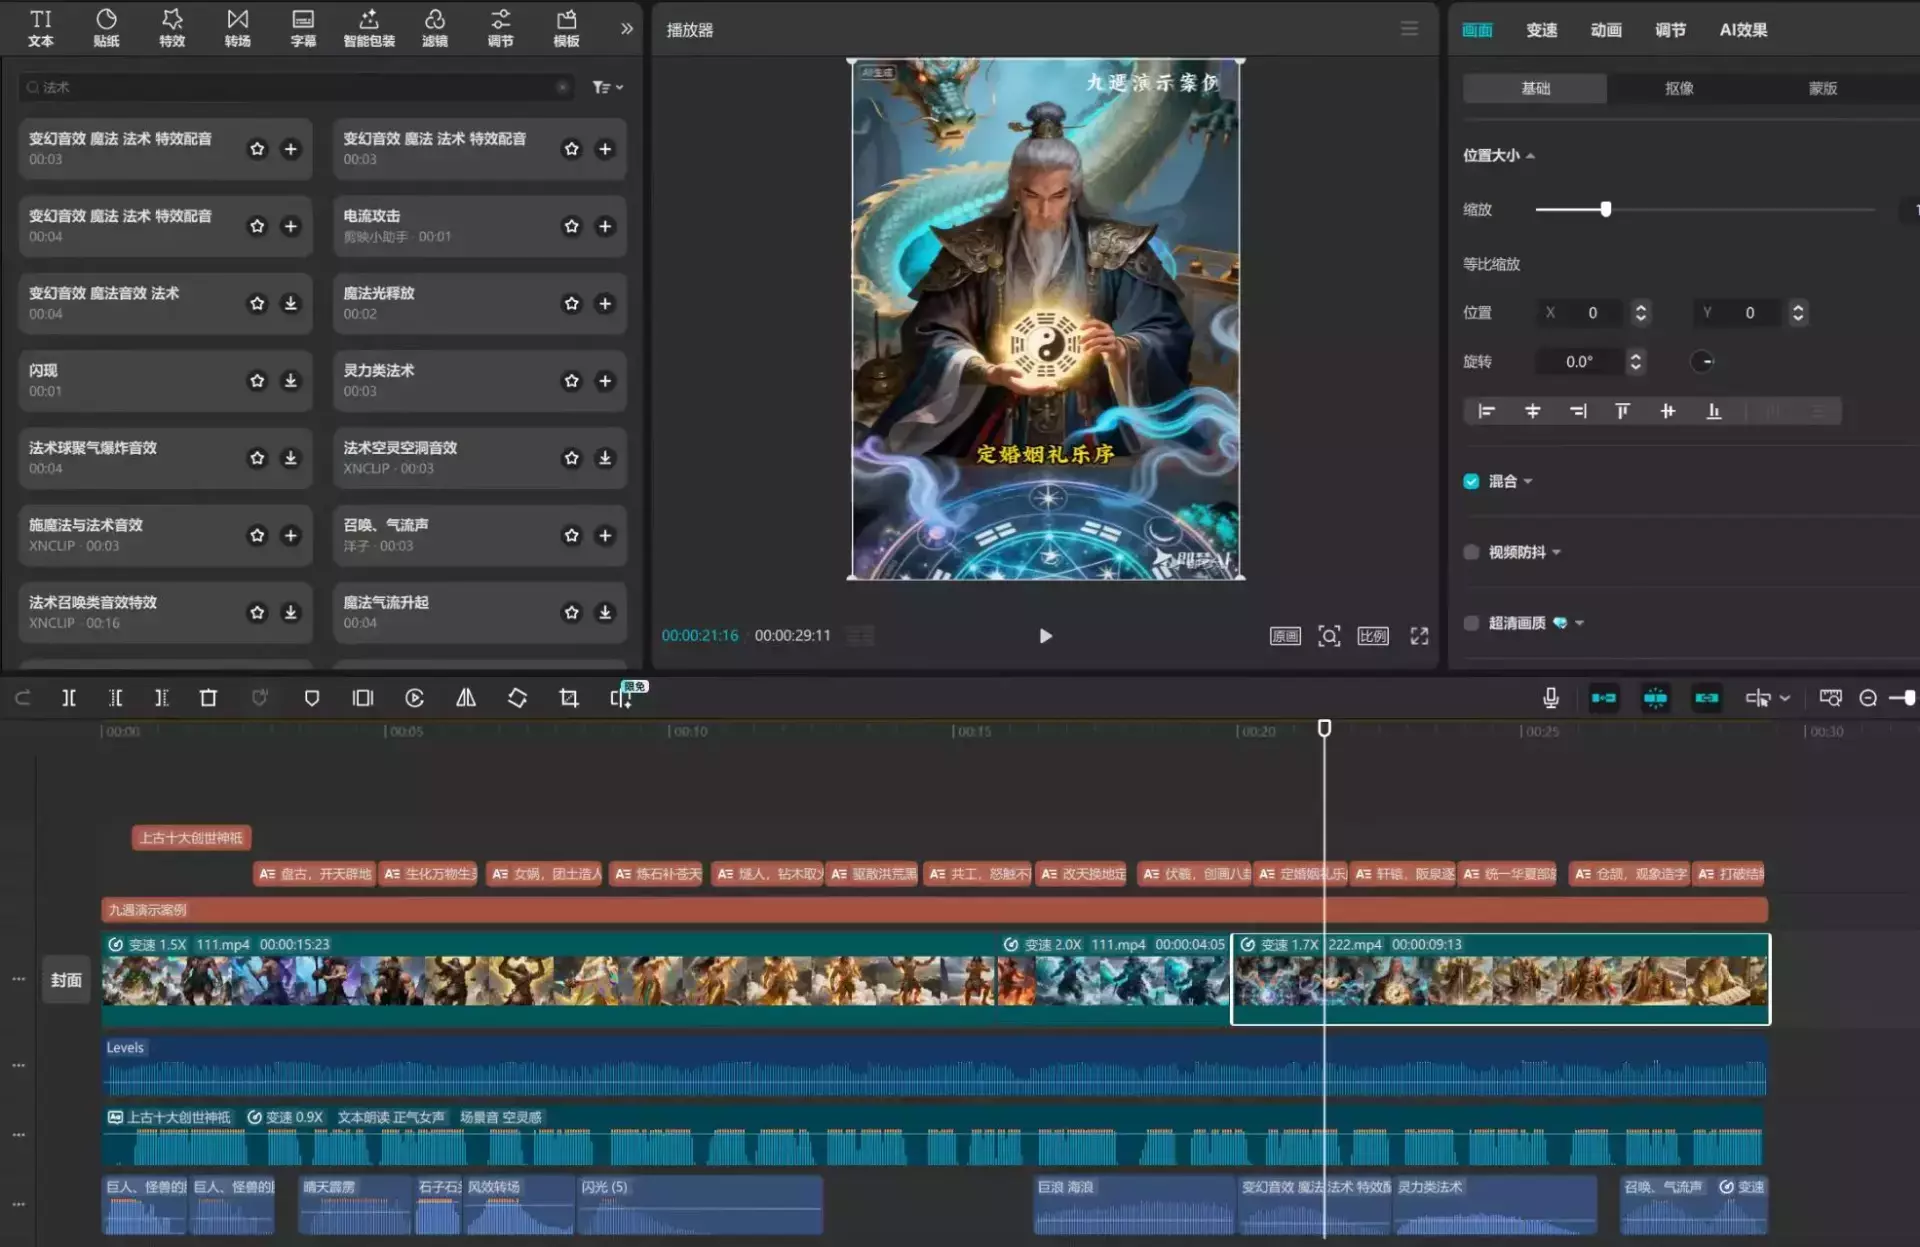Click the split clip tool in timeline toolbar

(69, 698)
